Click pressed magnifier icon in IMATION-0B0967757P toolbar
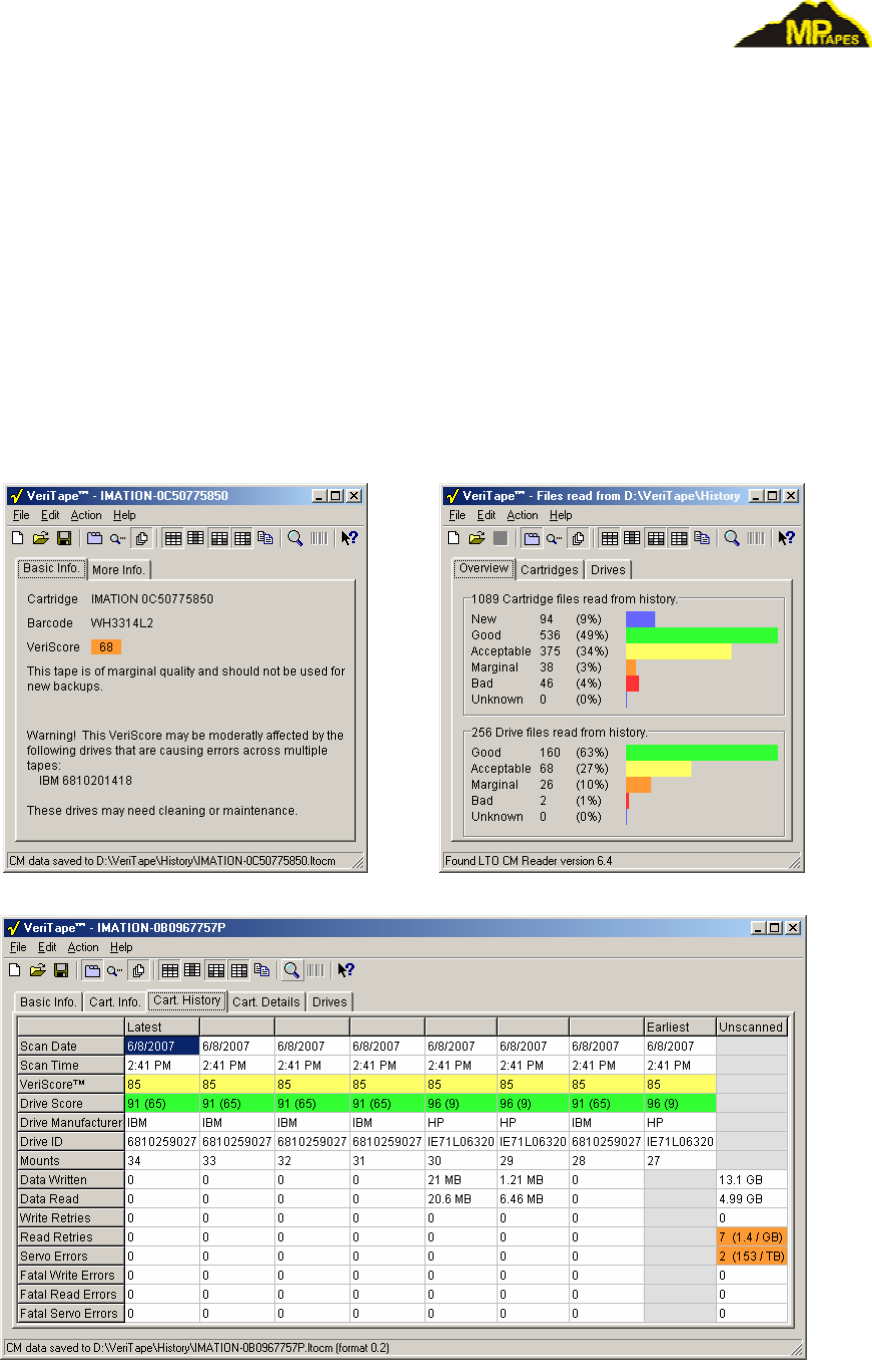872x1360 pixels. point(294,969)
